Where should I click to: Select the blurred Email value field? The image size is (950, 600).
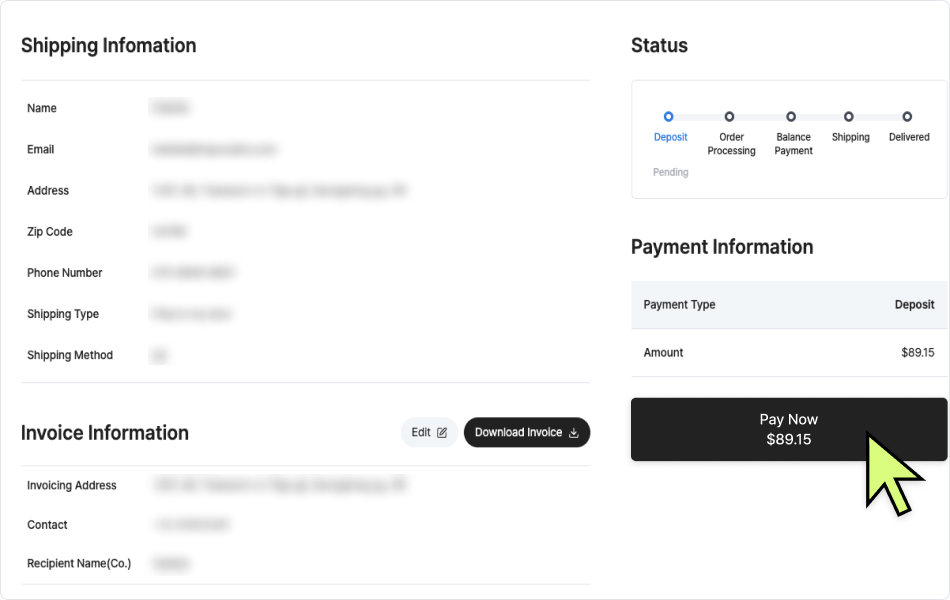(x=213, y=150)
